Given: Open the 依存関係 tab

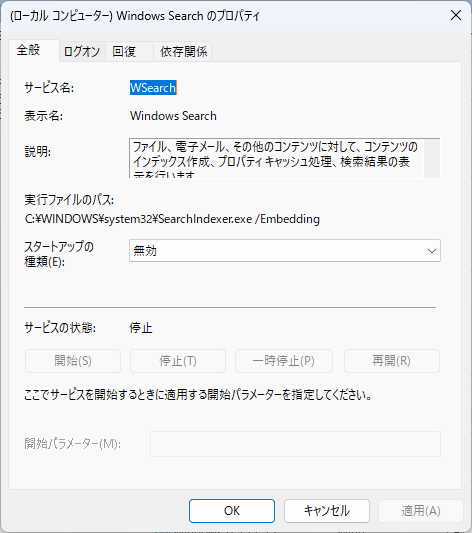Looking at the screenshot, I should 183,52.
